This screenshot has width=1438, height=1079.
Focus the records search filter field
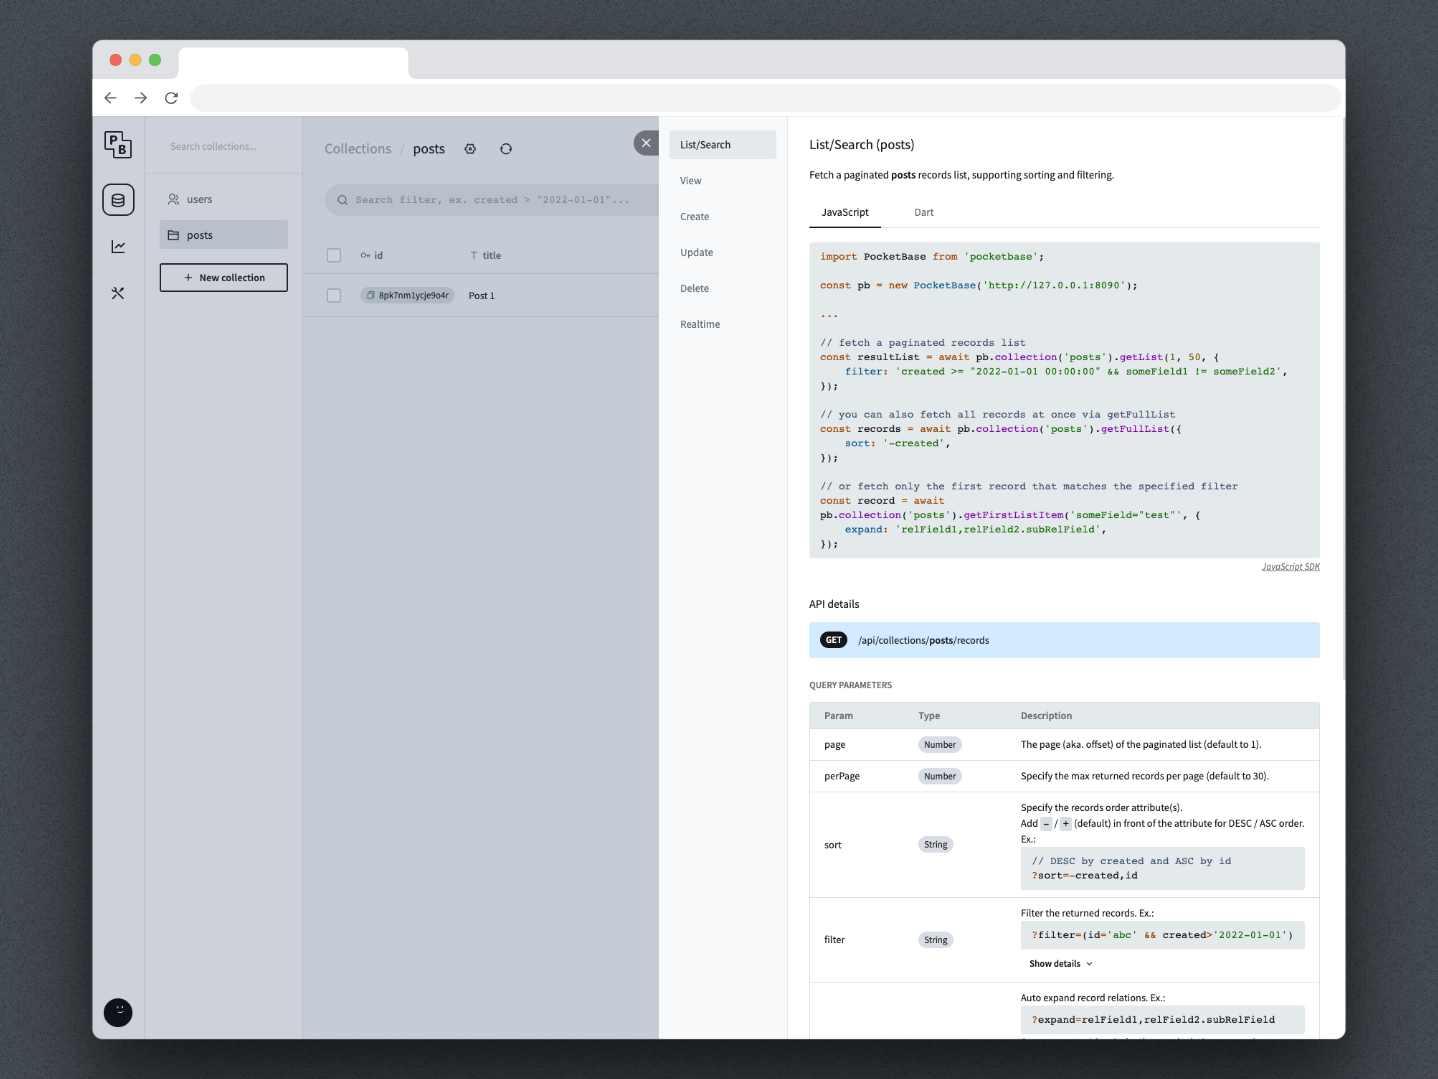pos(490,200)
